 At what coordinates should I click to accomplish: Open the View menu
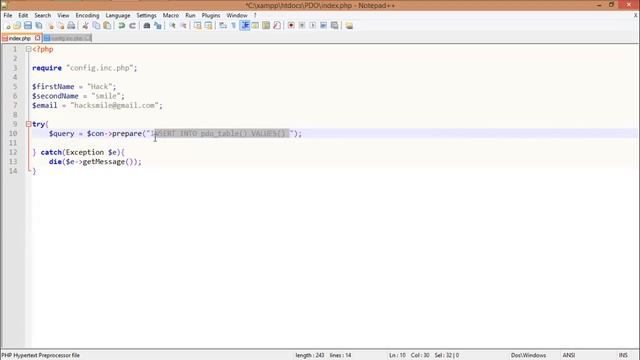click(63, 15)
